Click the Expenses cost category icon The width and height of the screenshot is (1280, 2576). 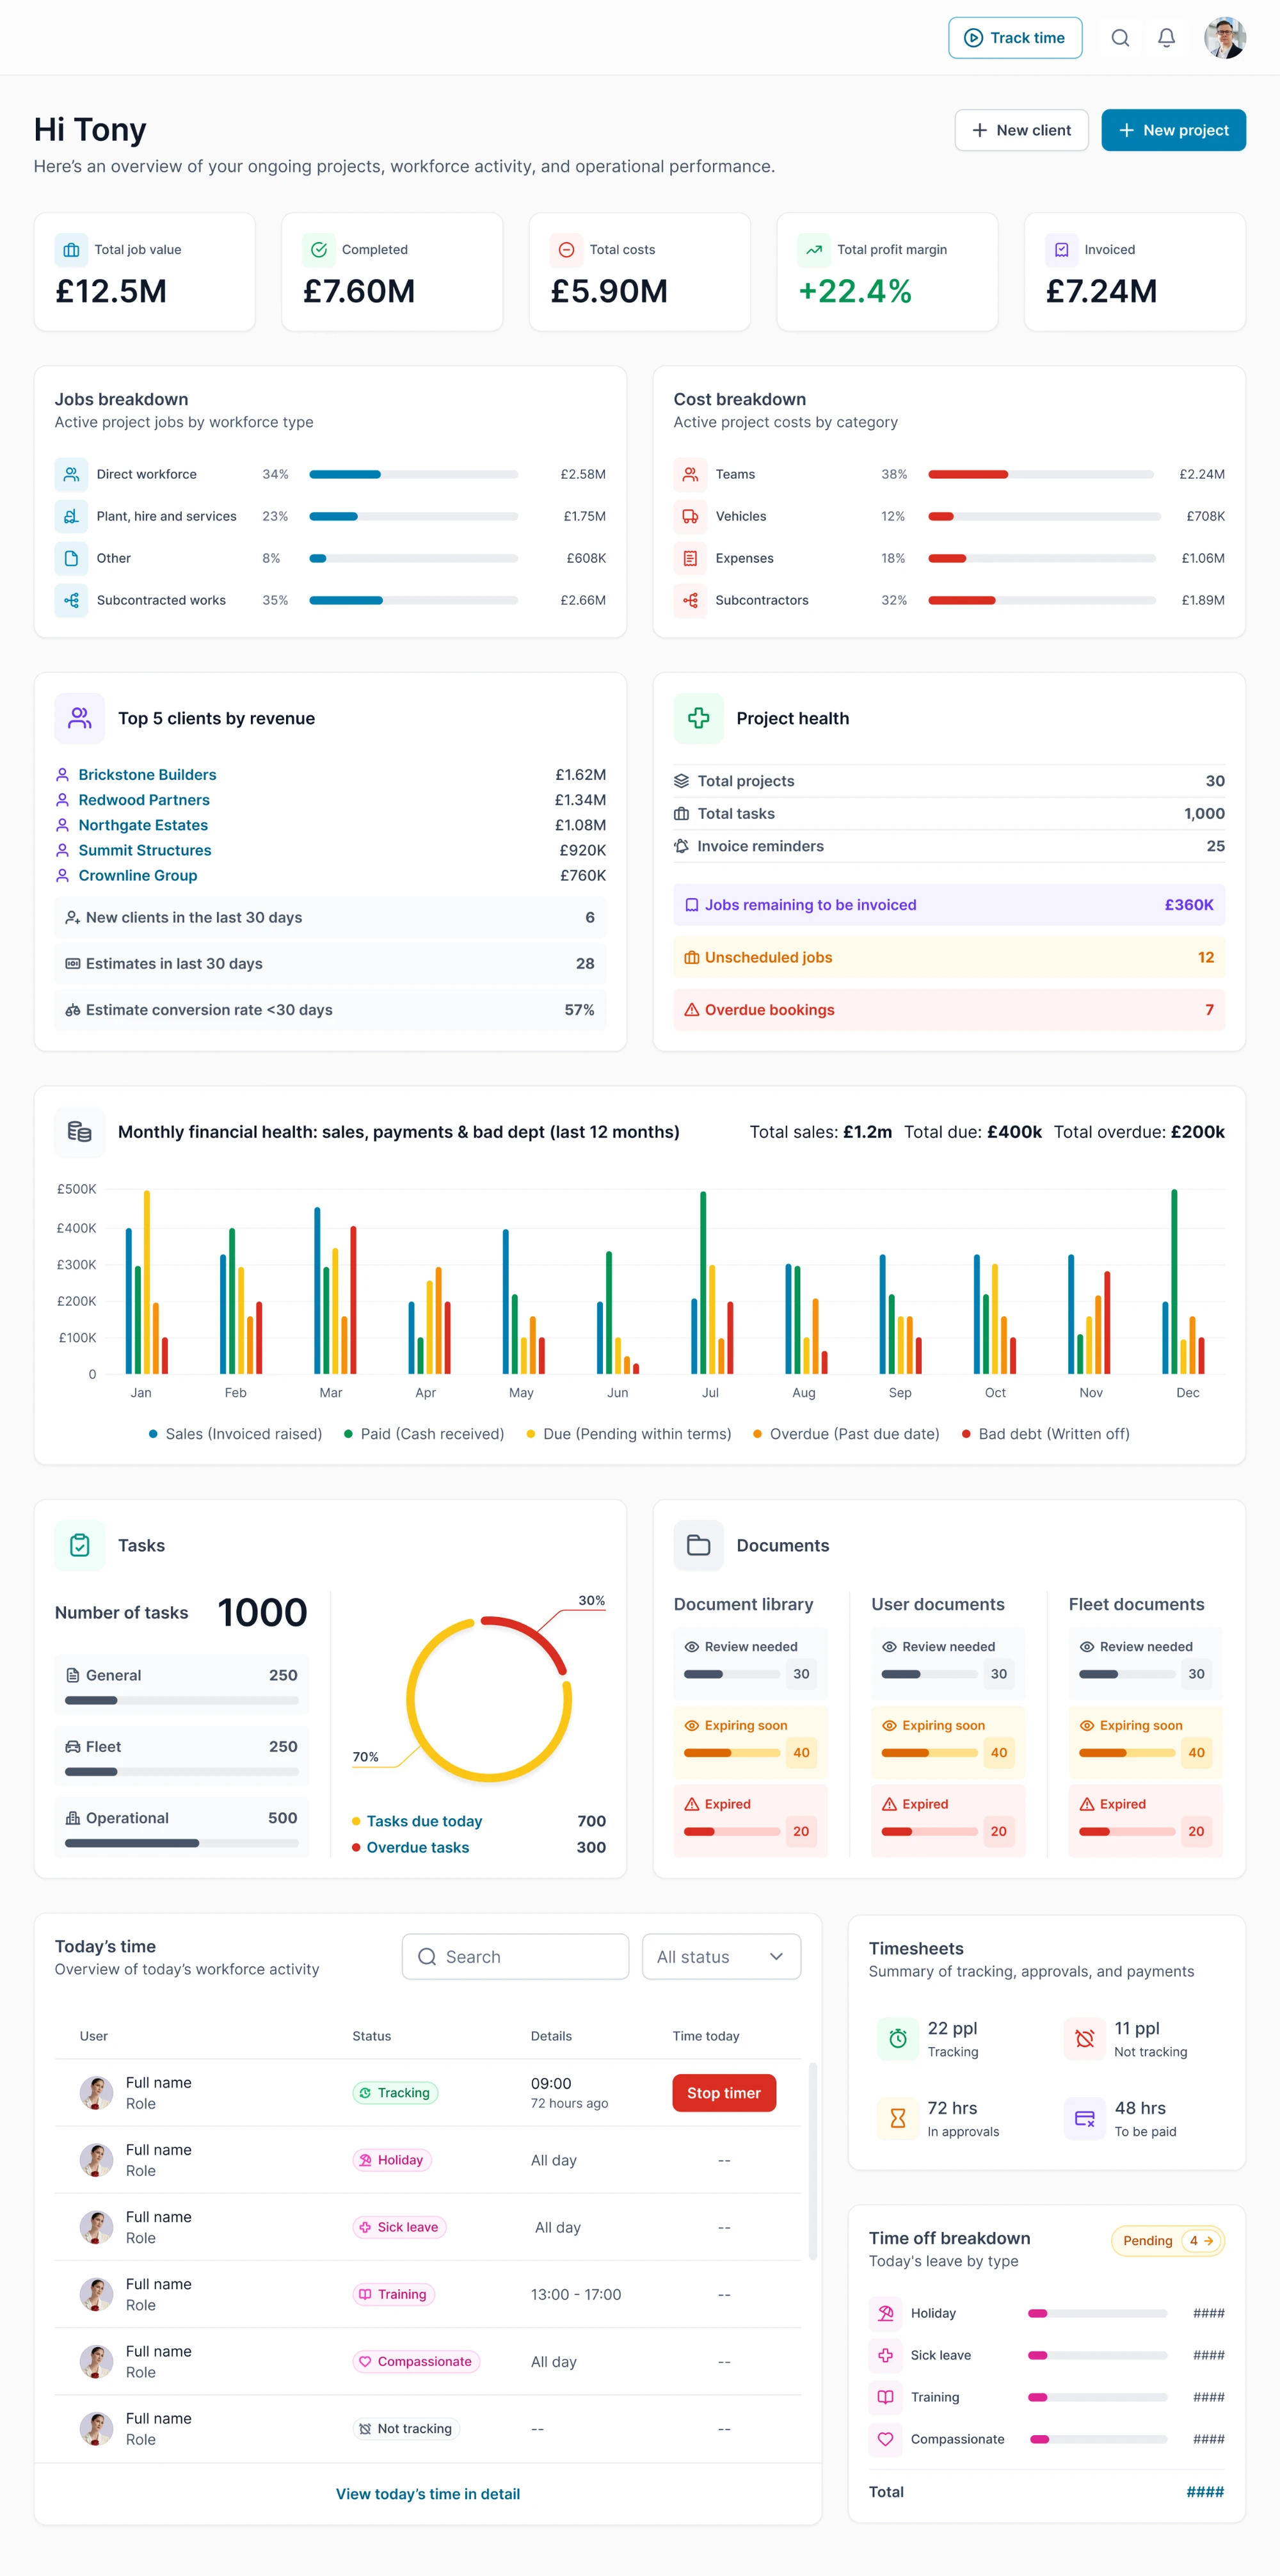click(690, 558)
